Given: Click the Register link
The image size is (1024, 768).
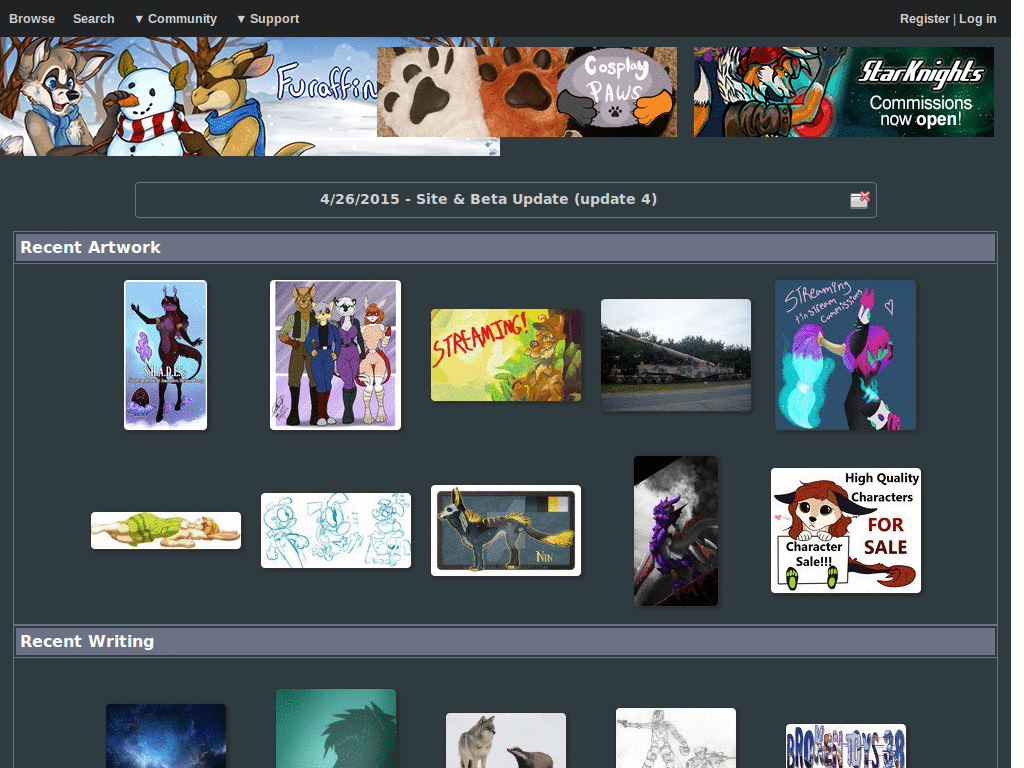Looking at the screenshot, I should (924, 18).
